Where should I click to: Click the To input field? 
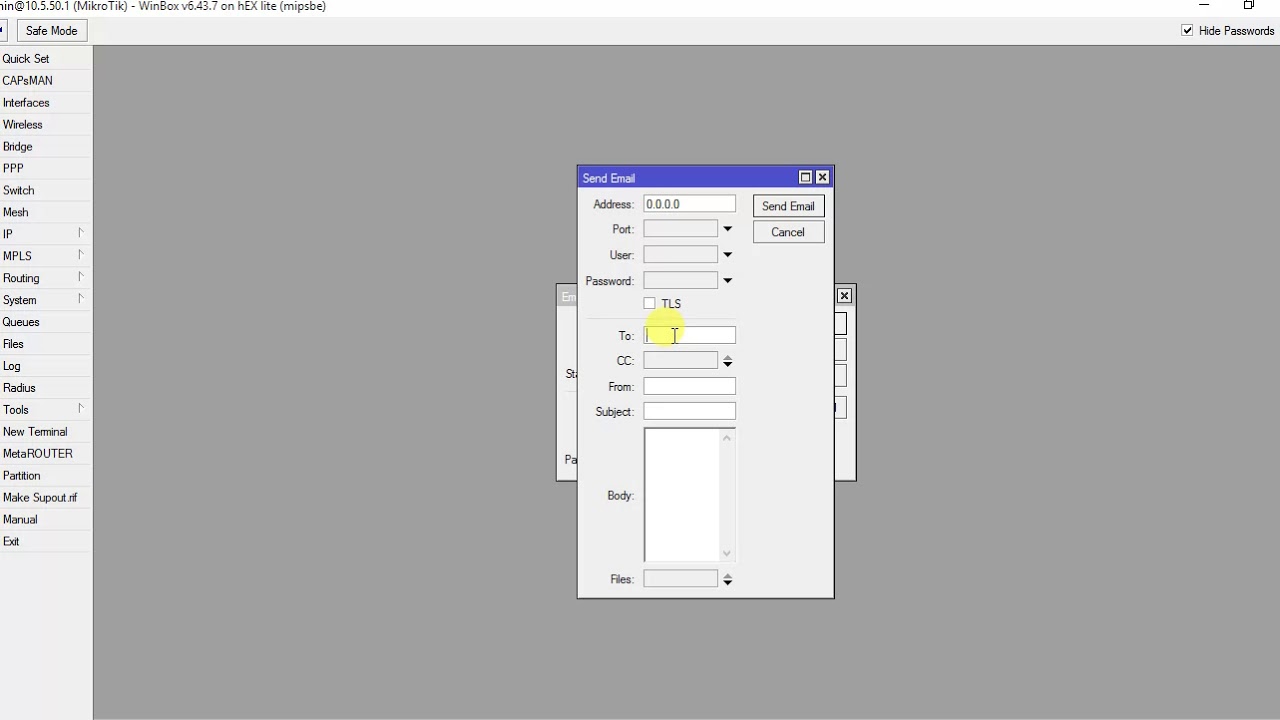click(689, 335)
